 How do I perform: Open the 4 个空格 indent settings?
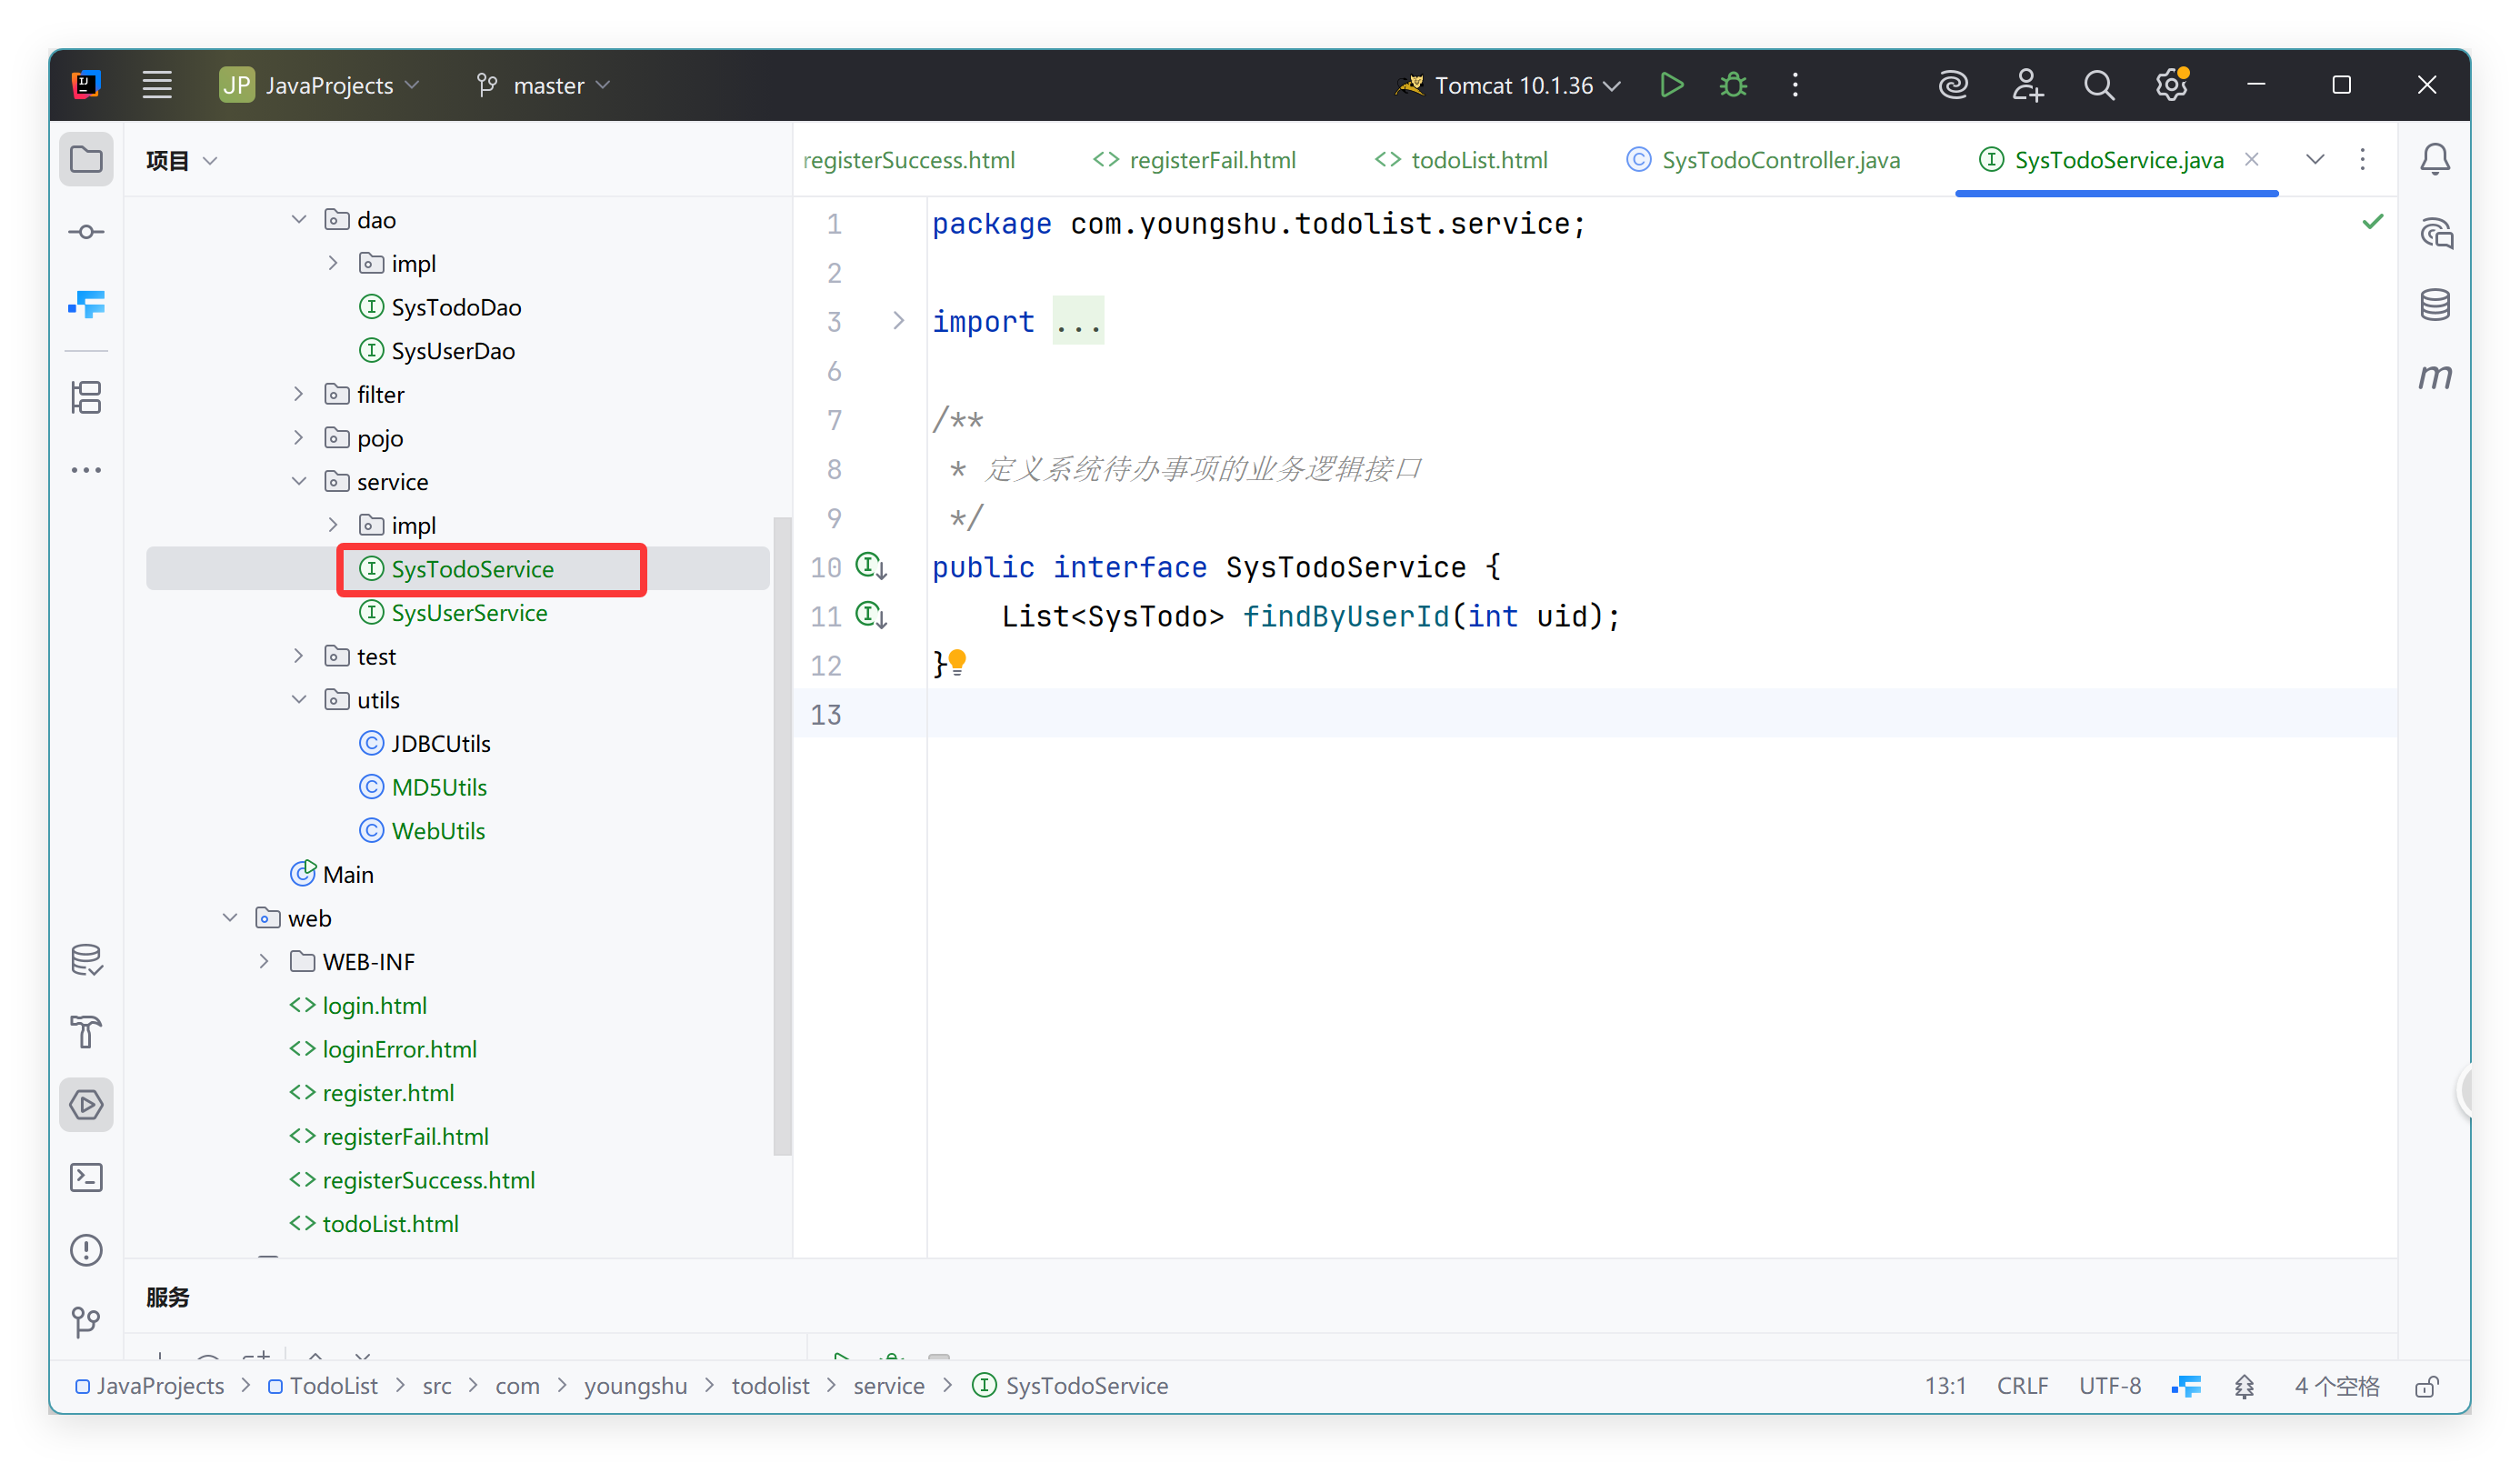click(x=2336, y=1386)
